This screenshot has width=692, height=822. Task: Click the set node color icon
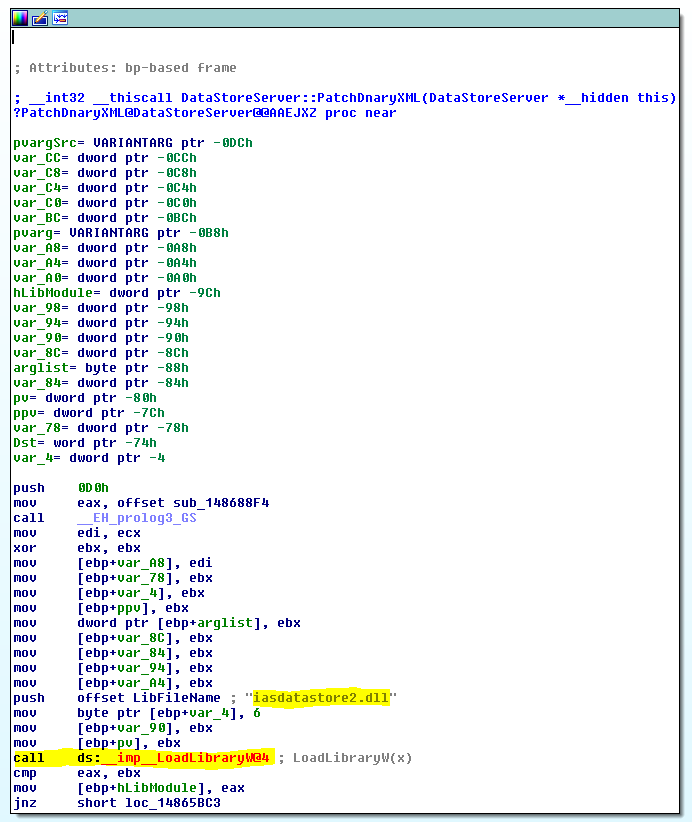point(20,19)
